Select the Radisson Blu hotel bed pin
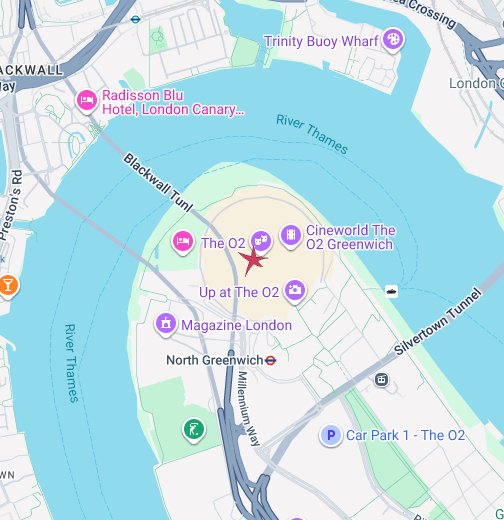504x520 pixels. [87, 101]
